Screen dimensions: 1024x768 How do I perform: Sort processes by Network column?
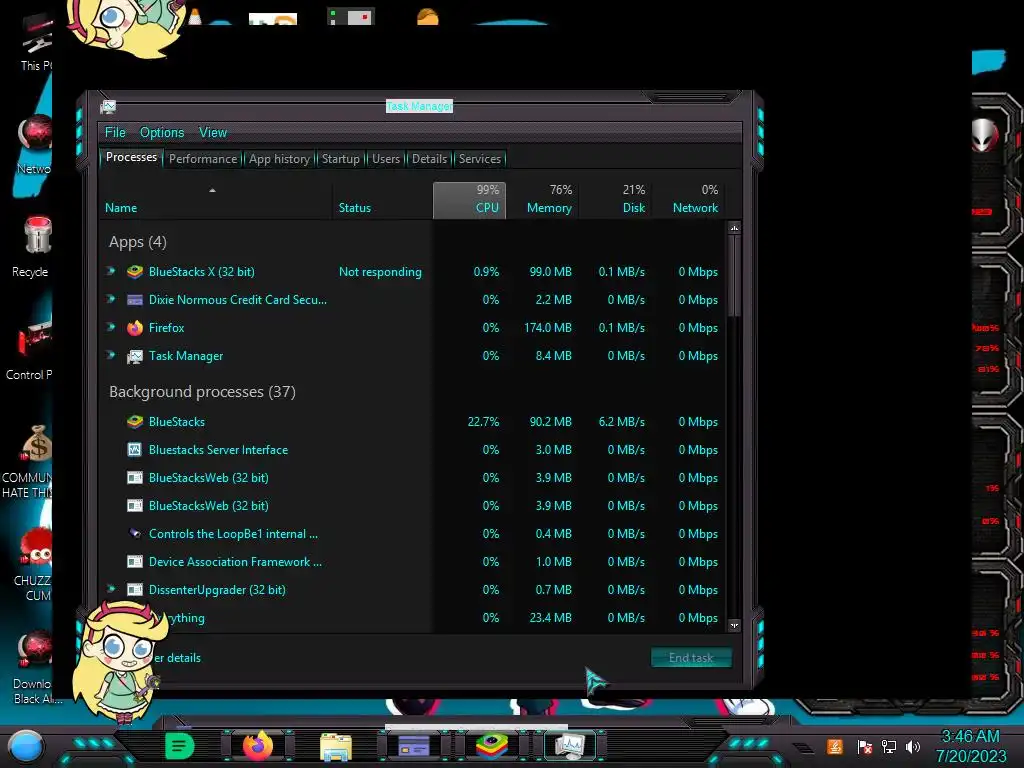coord(690,200)
